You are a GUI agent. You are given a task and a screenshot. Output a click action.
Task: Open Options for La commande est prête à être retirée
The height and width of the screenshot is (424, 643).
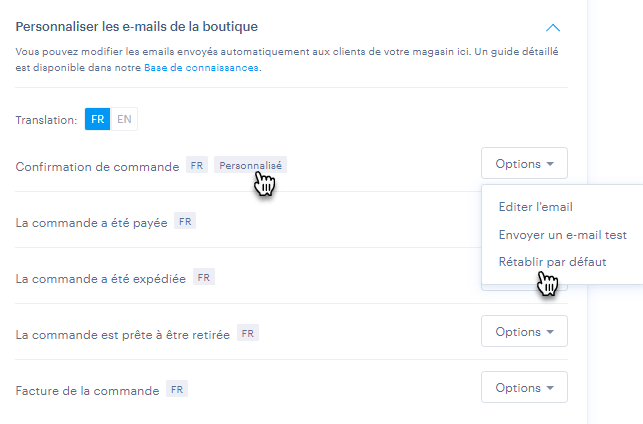524,331
